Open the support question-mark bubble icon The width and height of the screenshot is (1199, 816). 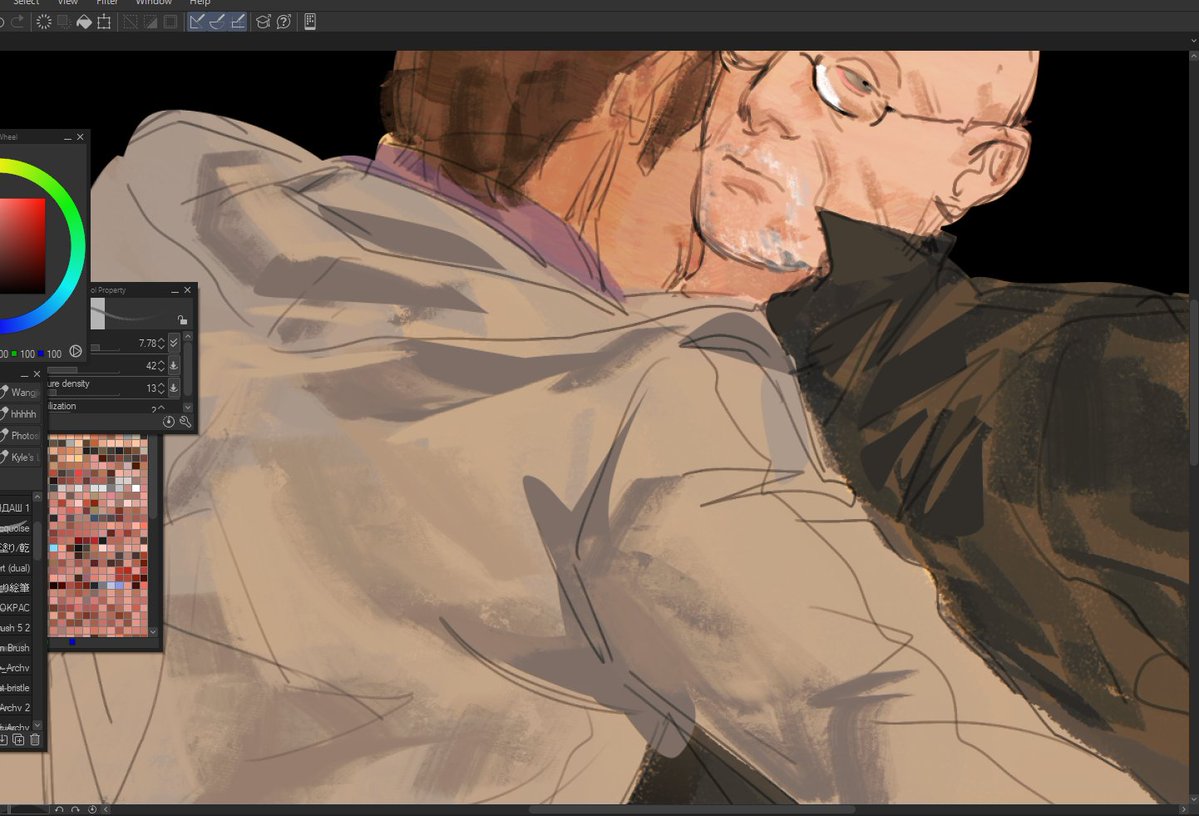click(x=284, y=22)
